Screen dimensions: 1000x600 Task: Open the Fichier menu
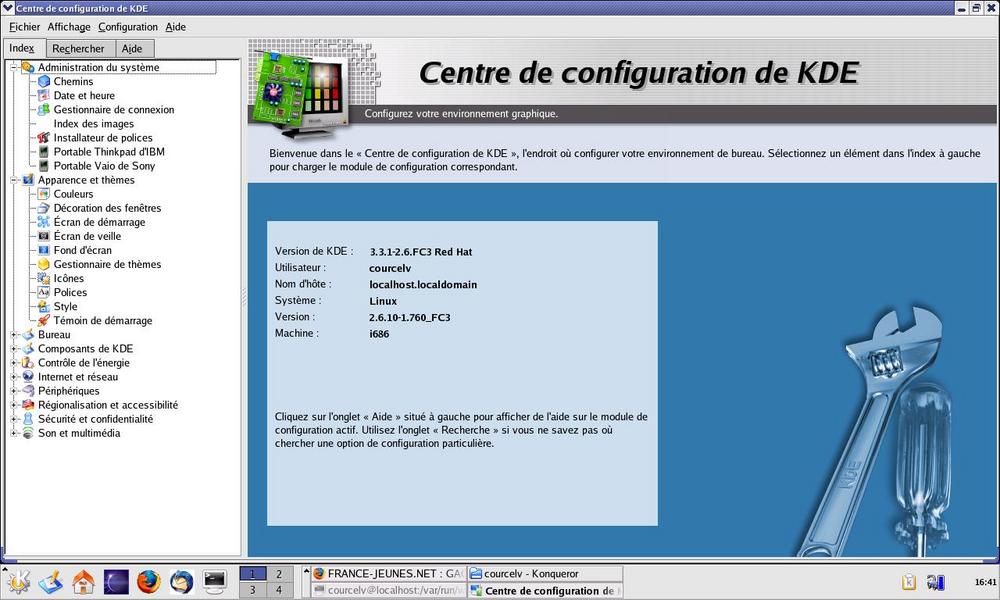(x=24, y=27)
